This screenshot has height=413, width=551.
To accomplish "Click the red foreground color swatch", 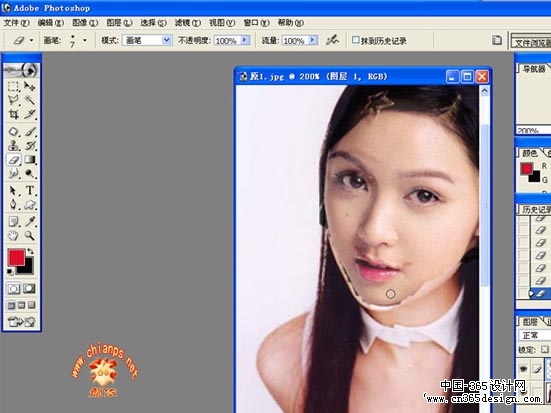I will coord(16,258).
